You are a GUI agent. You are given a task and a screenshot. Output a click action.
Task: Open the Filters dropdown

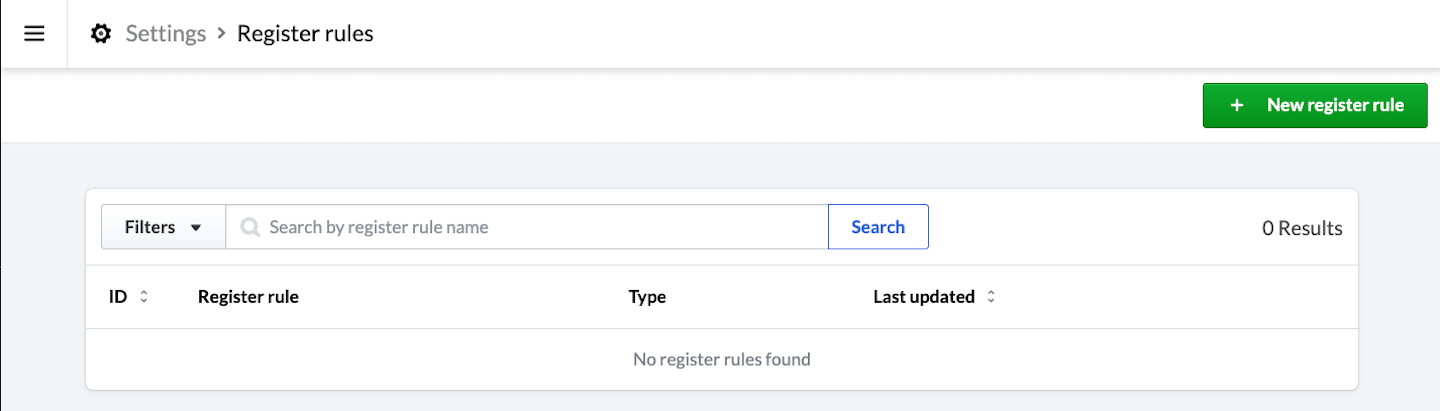coord(163,227)
